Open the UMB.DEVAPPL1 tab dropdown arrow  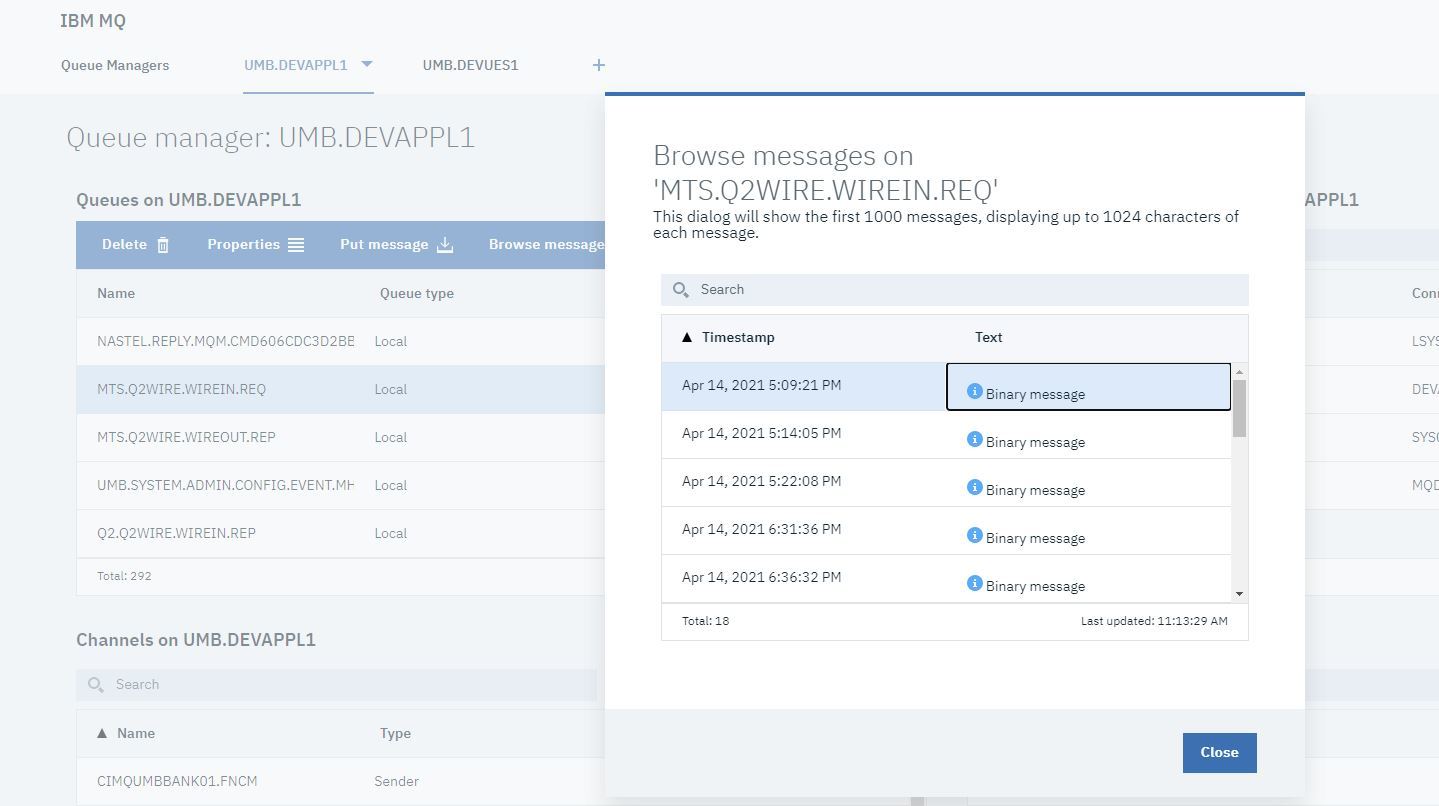point(366,64)
